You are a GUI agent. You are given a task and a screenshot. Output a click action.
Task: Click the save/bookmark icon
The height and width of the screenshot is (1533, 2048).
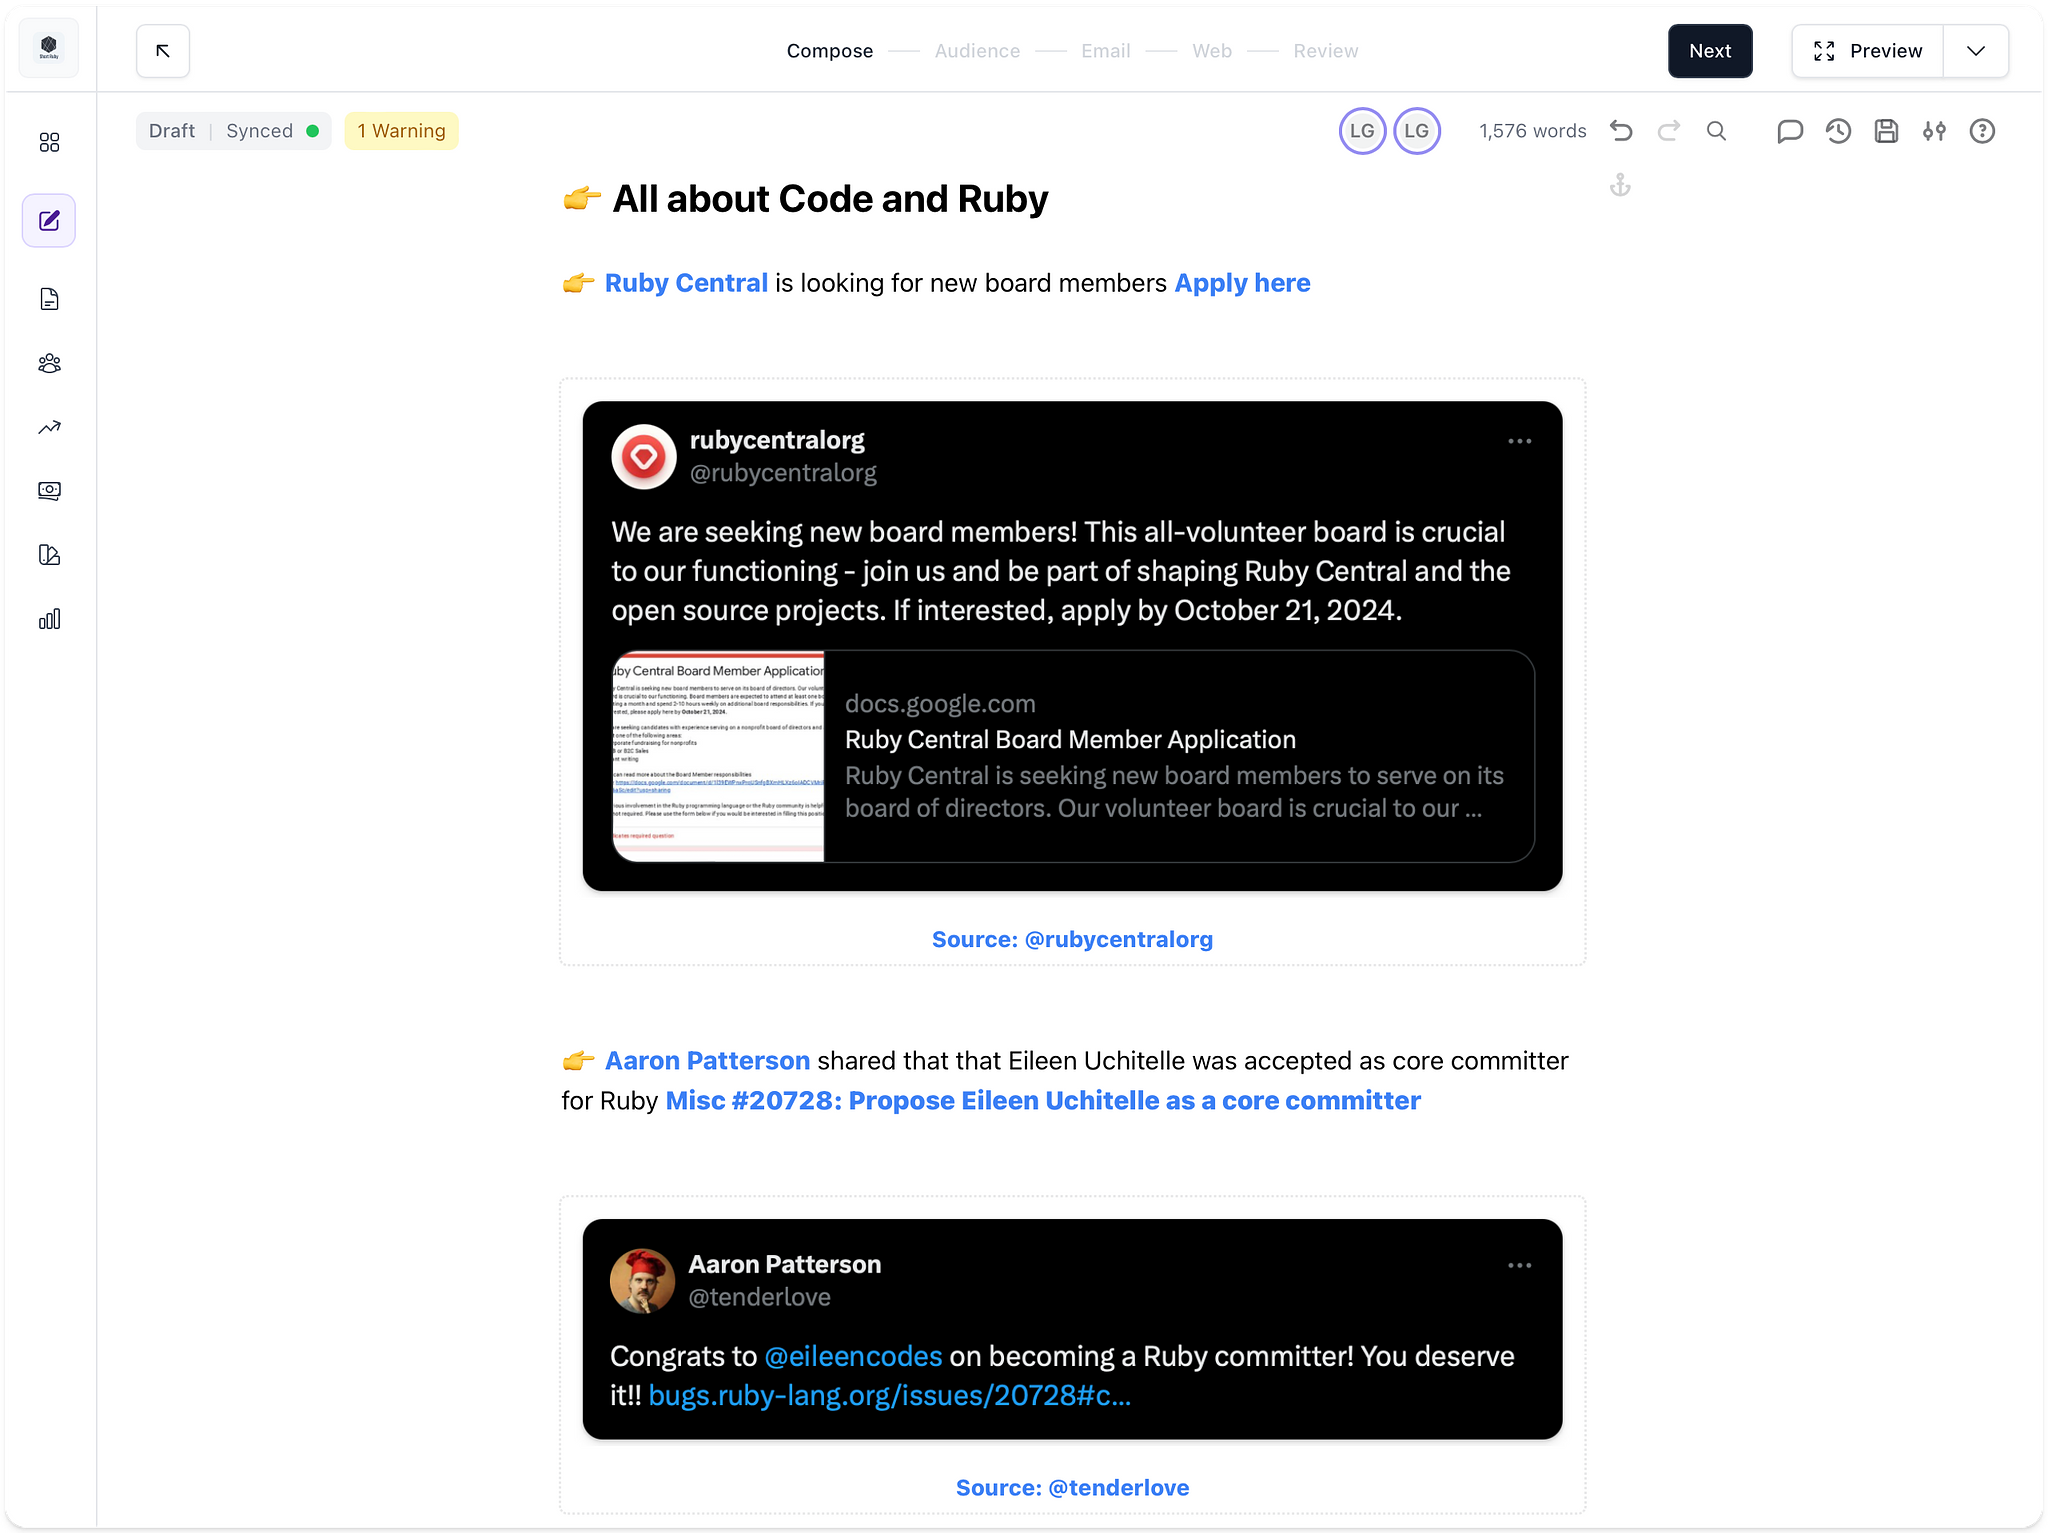pyautogui.click(x=1885, y=130)
